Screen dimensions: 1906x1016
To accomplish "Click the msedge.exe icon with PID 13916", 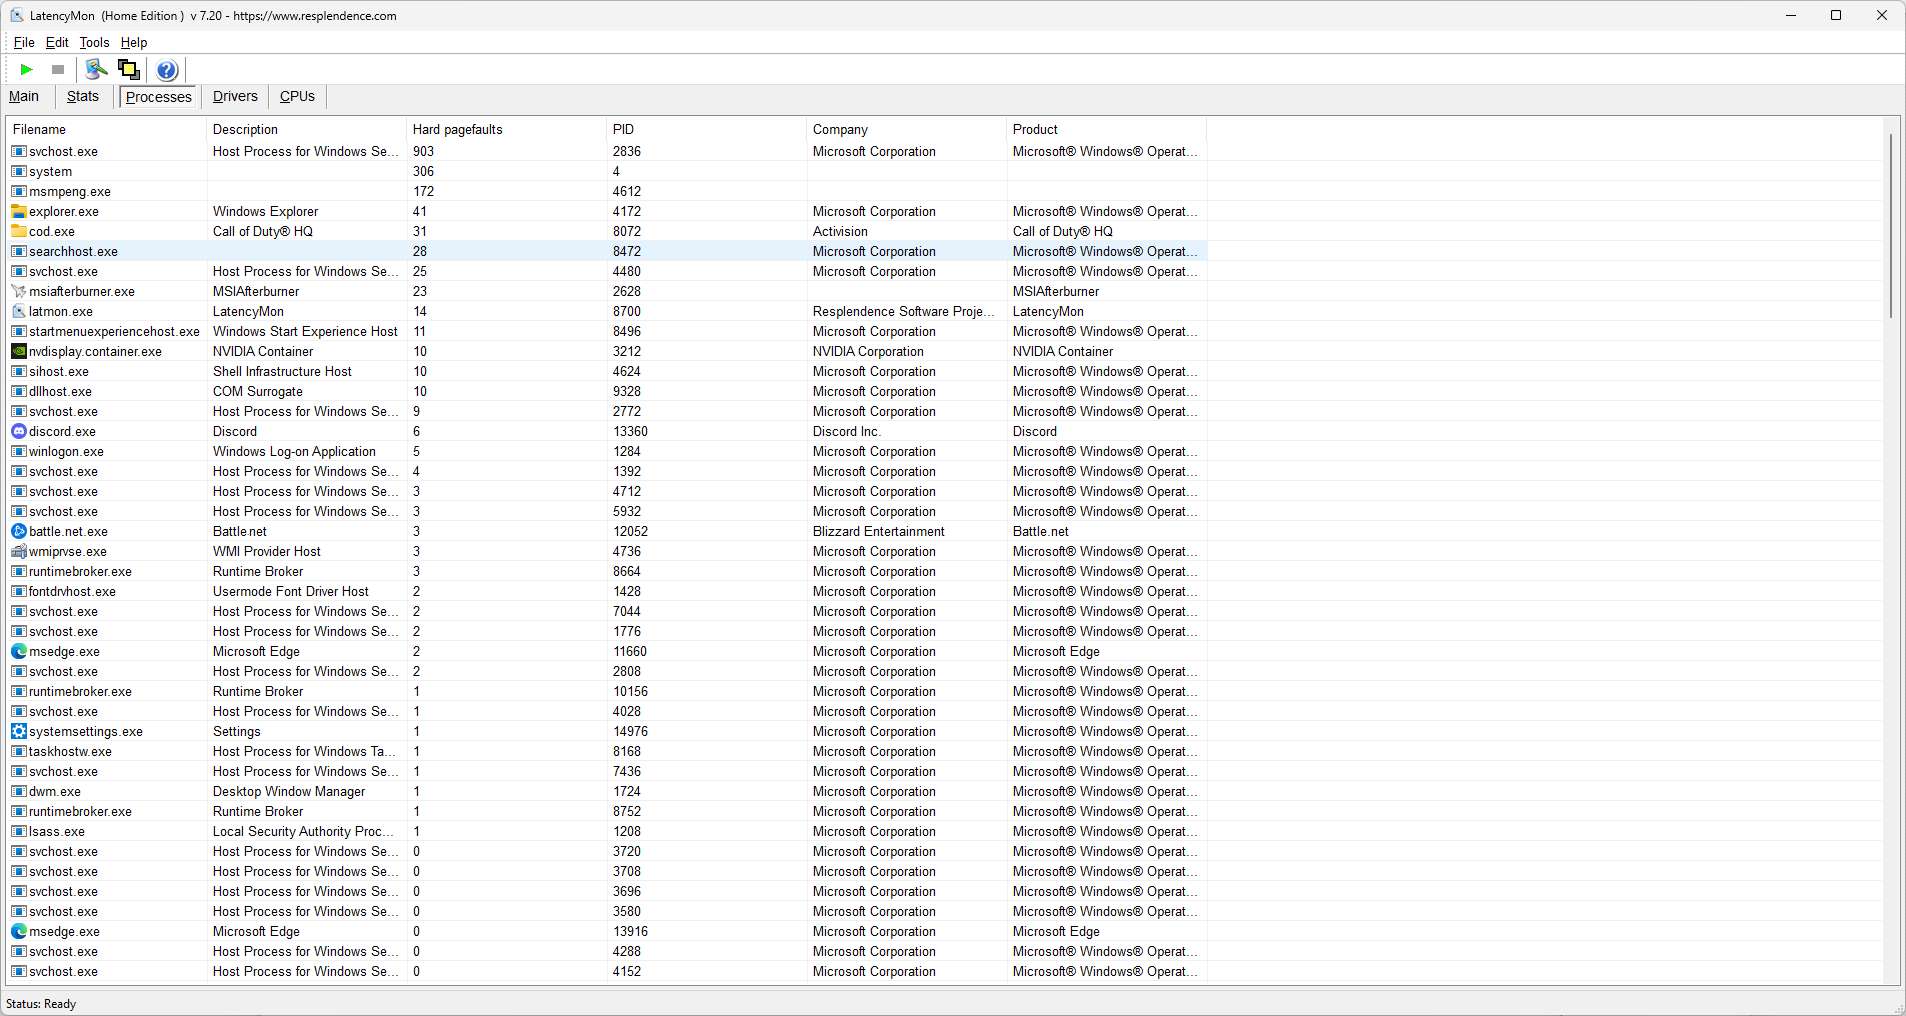I will coord(19,931).
